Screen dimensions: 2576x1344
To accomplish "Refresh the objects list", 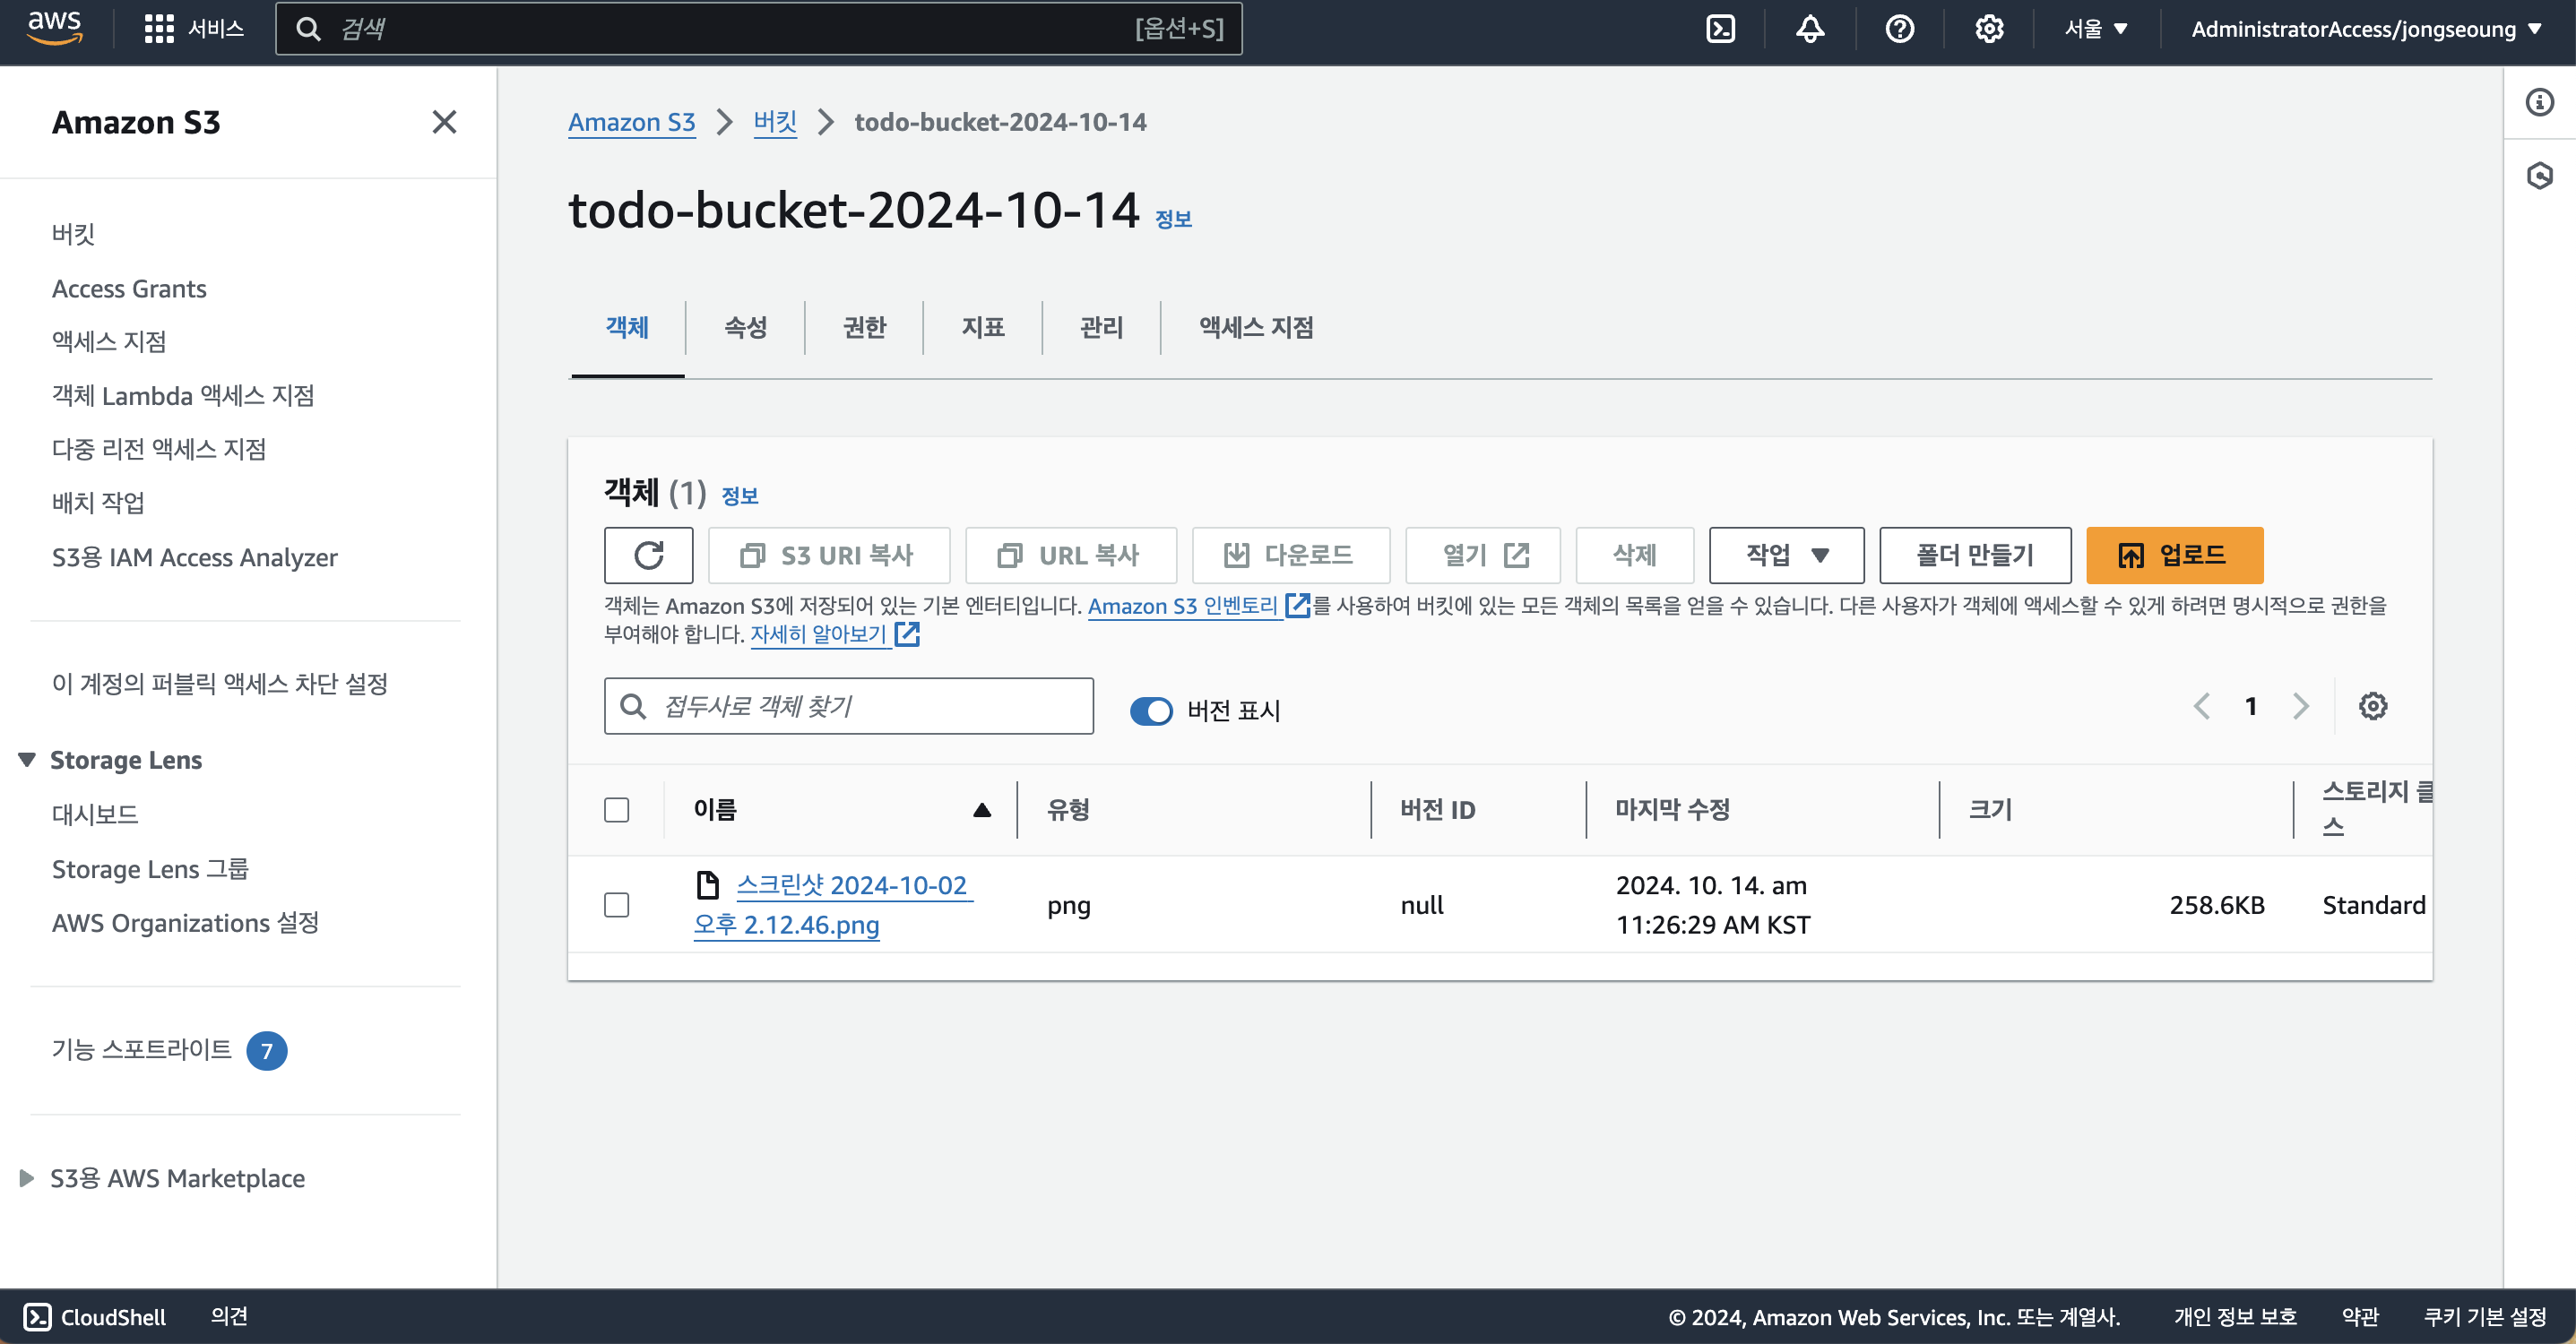I will click(x=648, y=555).
